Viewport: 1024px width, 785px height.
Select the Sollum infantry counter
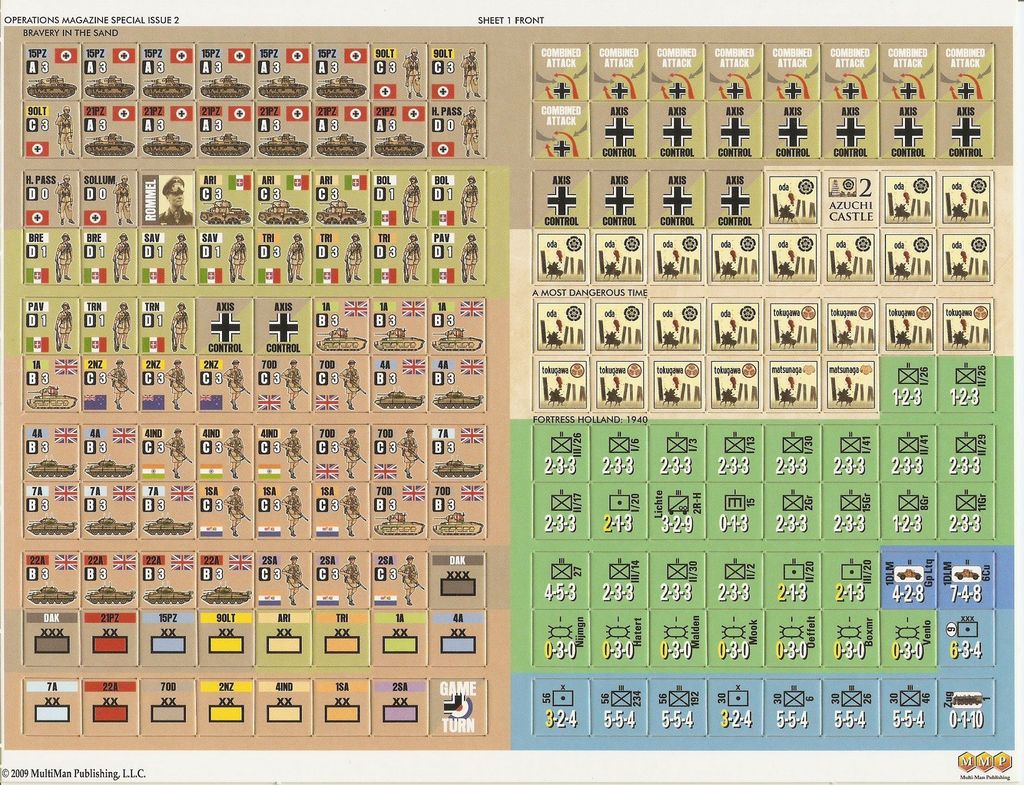[x=109, y=199]
